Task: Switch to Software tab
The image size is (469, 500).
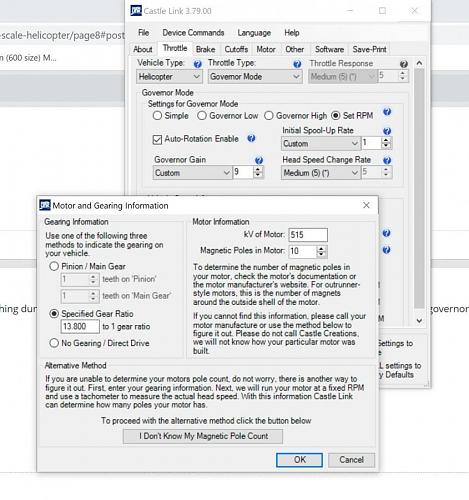Action: tap(329, 49)
